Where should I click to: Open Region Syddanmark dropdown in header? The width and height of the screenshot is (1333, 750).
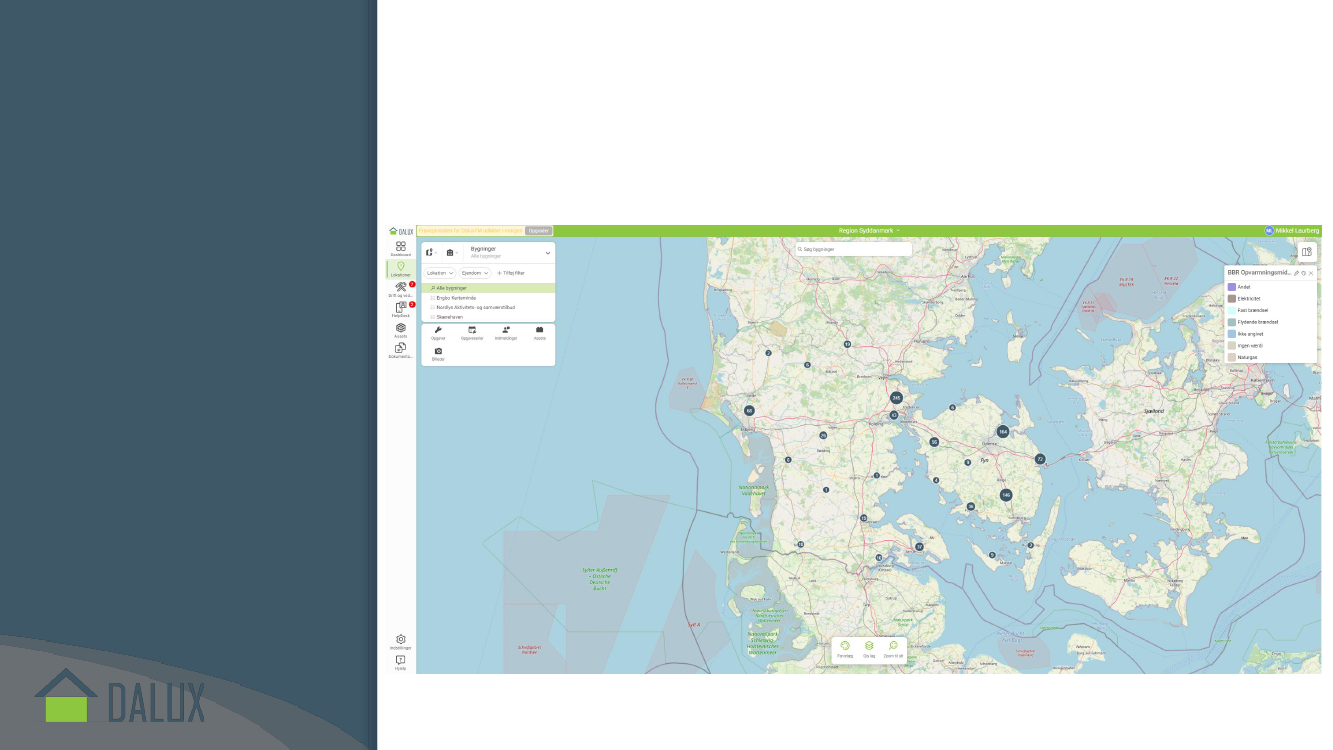[869, 231]
